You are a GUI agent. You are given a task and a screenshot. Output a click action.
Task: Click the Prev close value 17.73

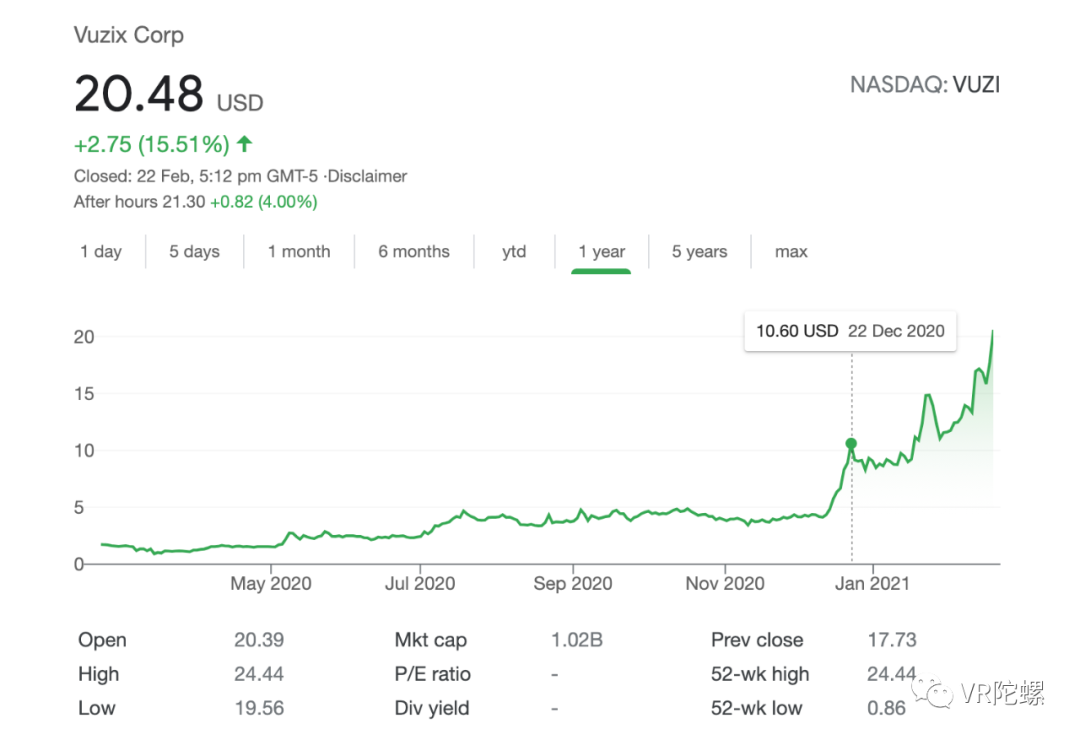pyautogui.click(x=892, y=640)
